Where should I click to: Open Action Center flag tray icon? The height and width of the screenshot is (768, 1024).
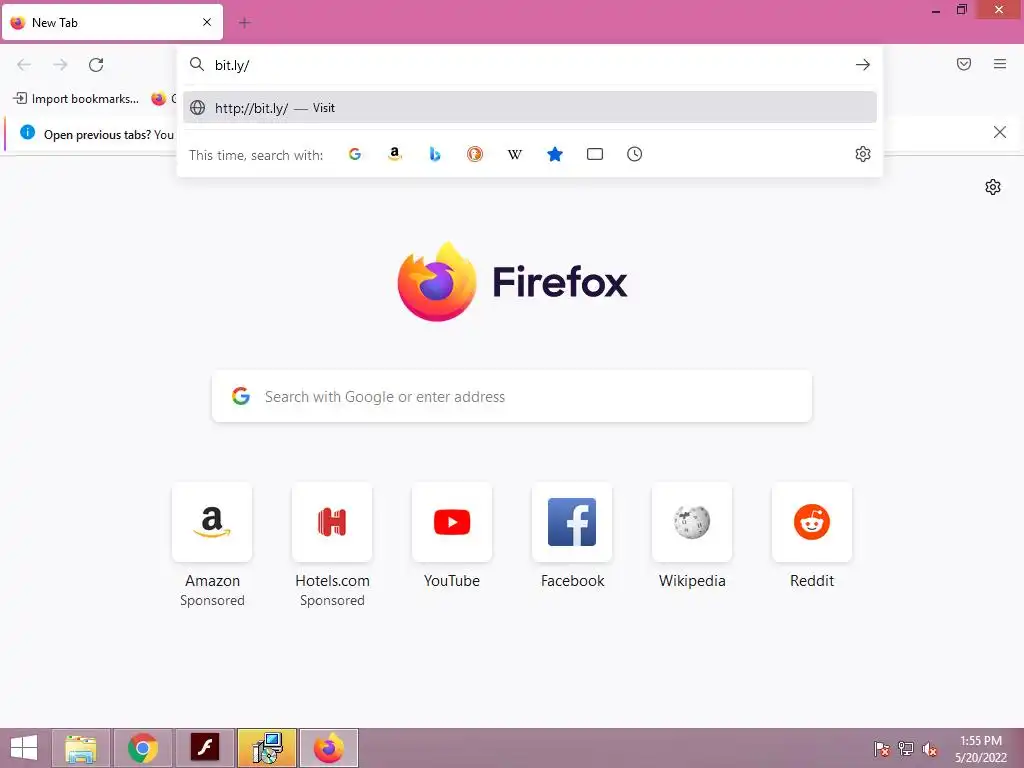[x=882, y=749]
